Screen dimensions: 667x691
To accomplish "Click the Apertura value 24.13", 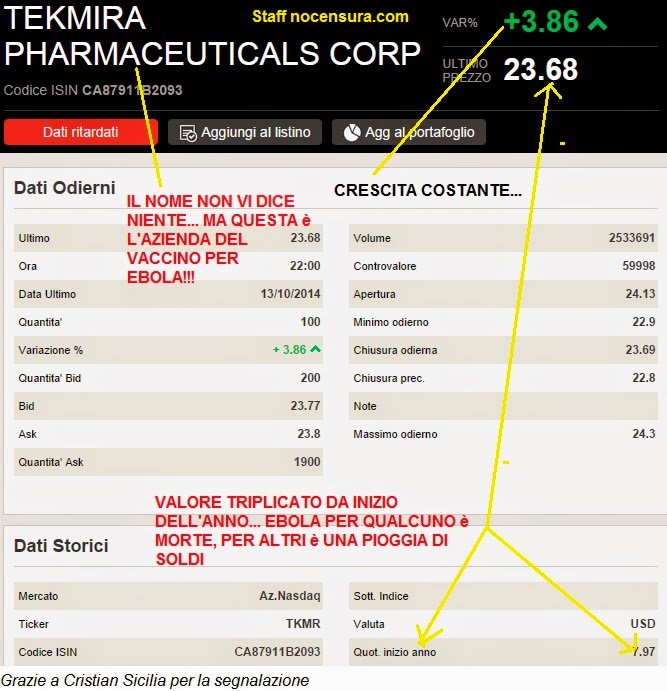I will tap(640, 294).
